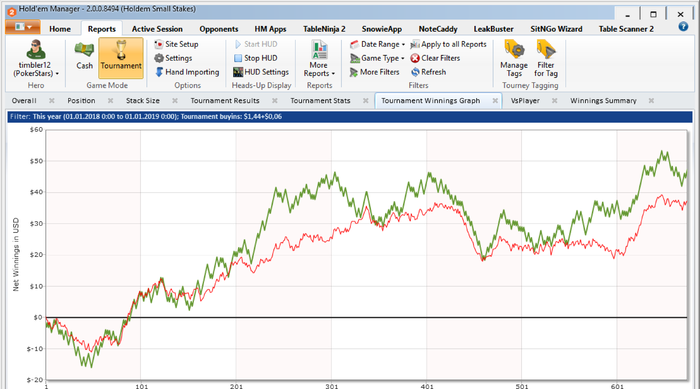Image resolution: width=700 pixels, height=389 pixels.
Task: Open the Active Session tab
Action: pos(157,29)
